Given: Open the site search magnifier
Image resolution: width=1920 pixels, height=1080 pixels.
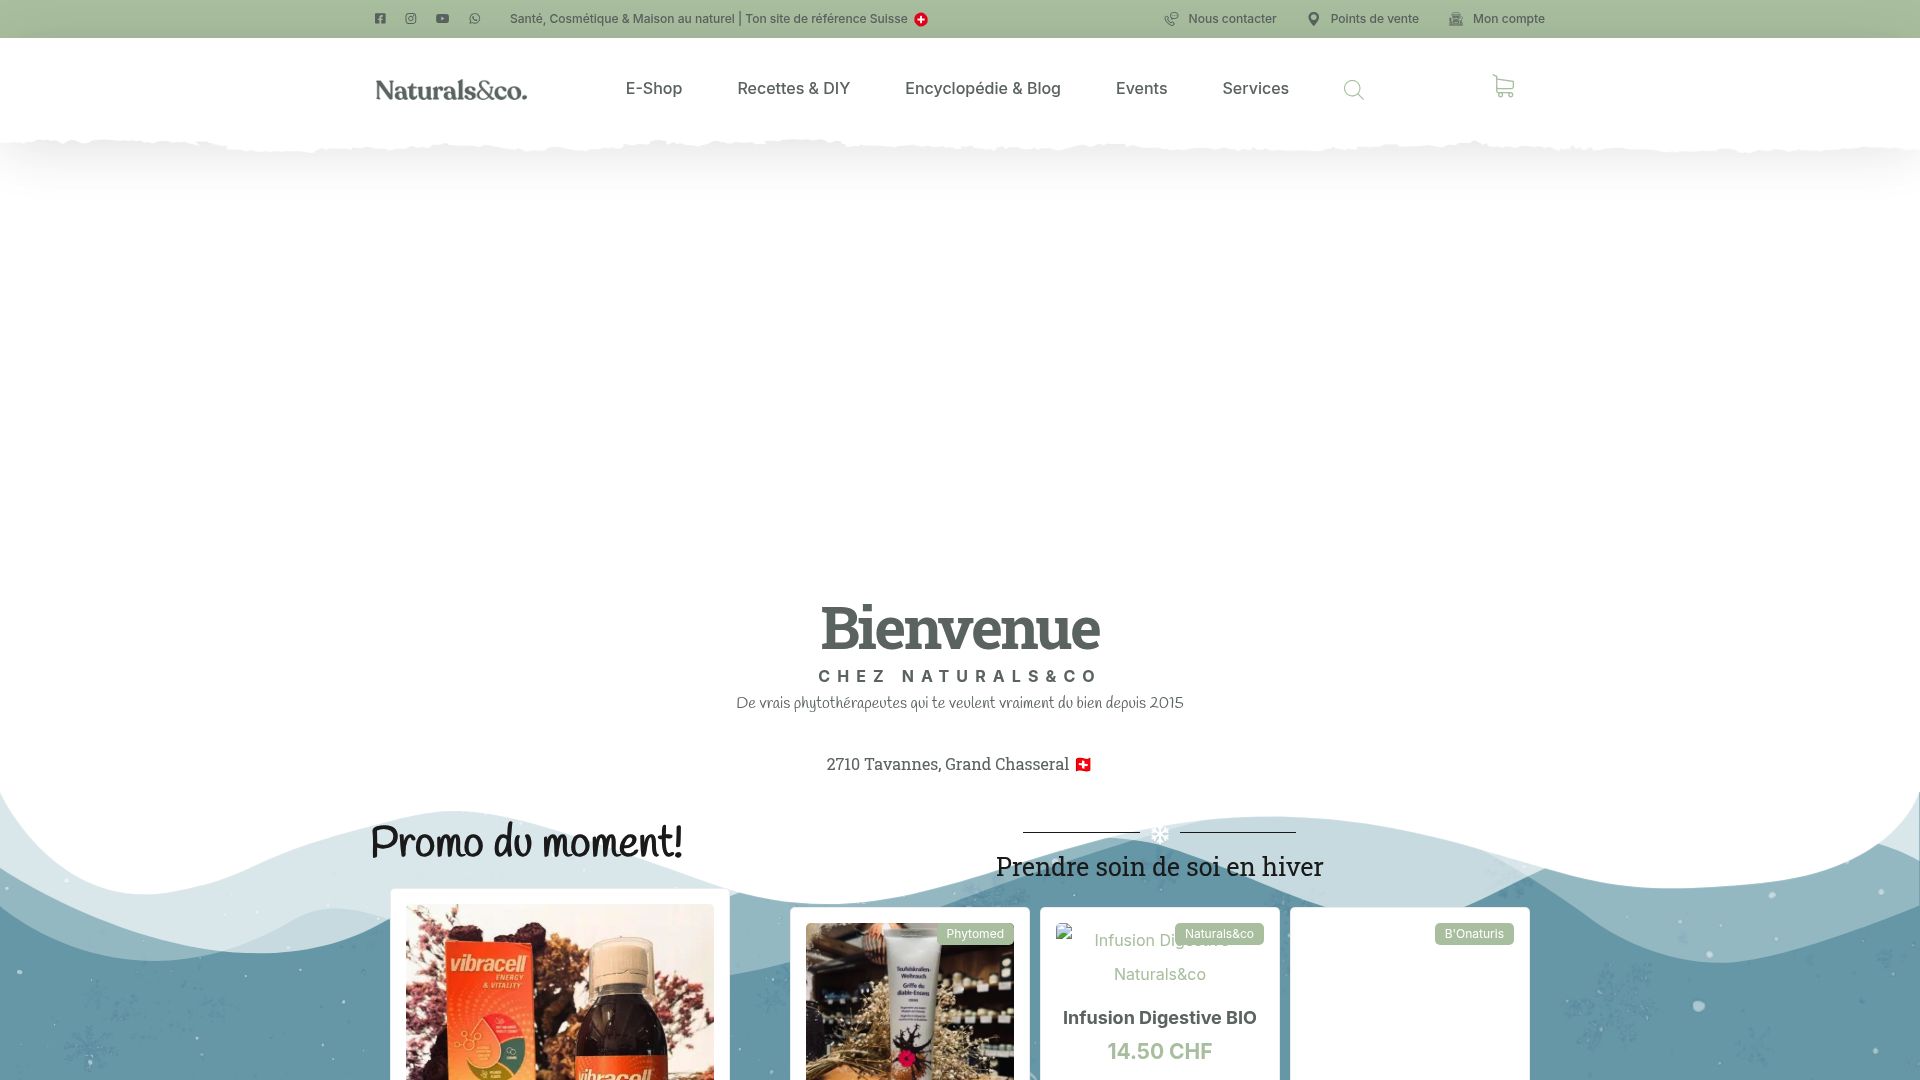Looking at the screenshot, I should click(1354, 90).
